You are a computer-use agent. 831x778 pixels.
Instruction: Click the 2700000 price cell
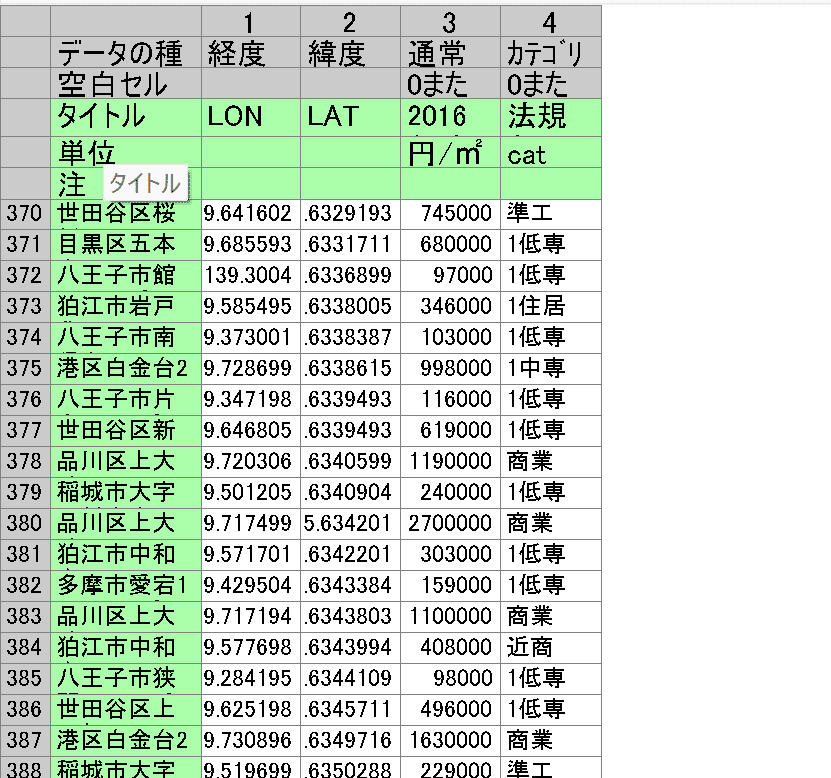(450, 524)
